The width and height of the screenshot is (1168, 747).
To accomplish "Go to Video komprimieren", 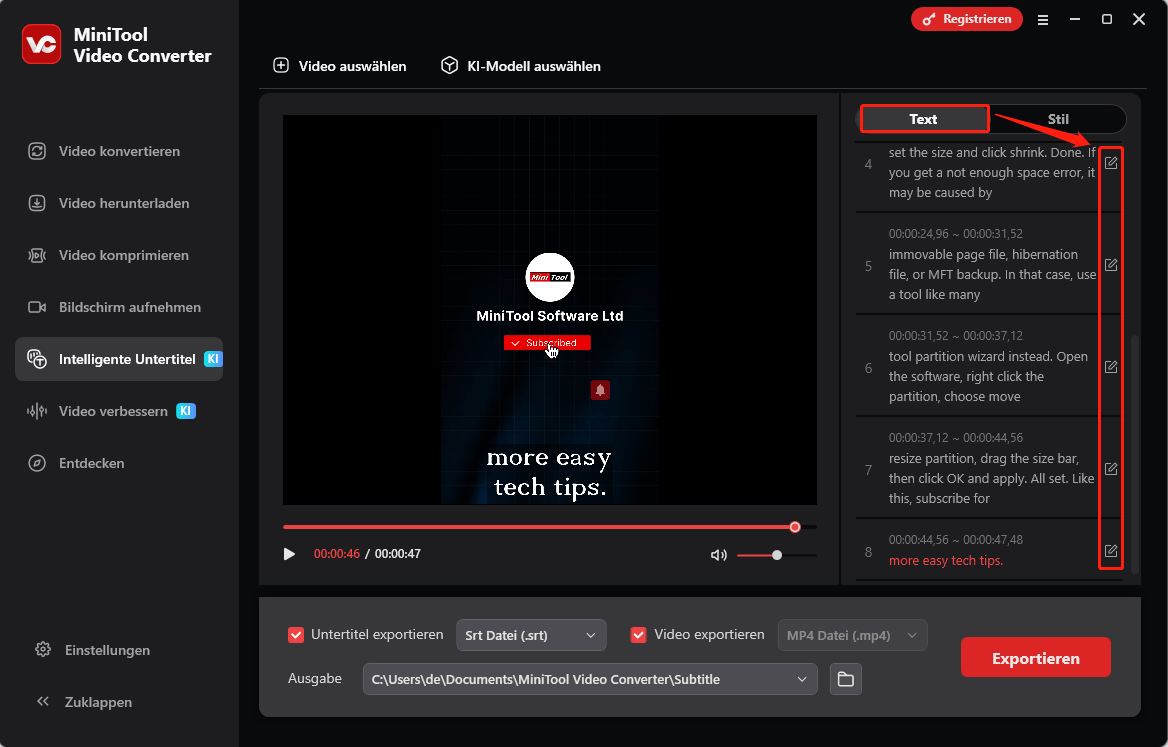I will click(x=119, y=255).
